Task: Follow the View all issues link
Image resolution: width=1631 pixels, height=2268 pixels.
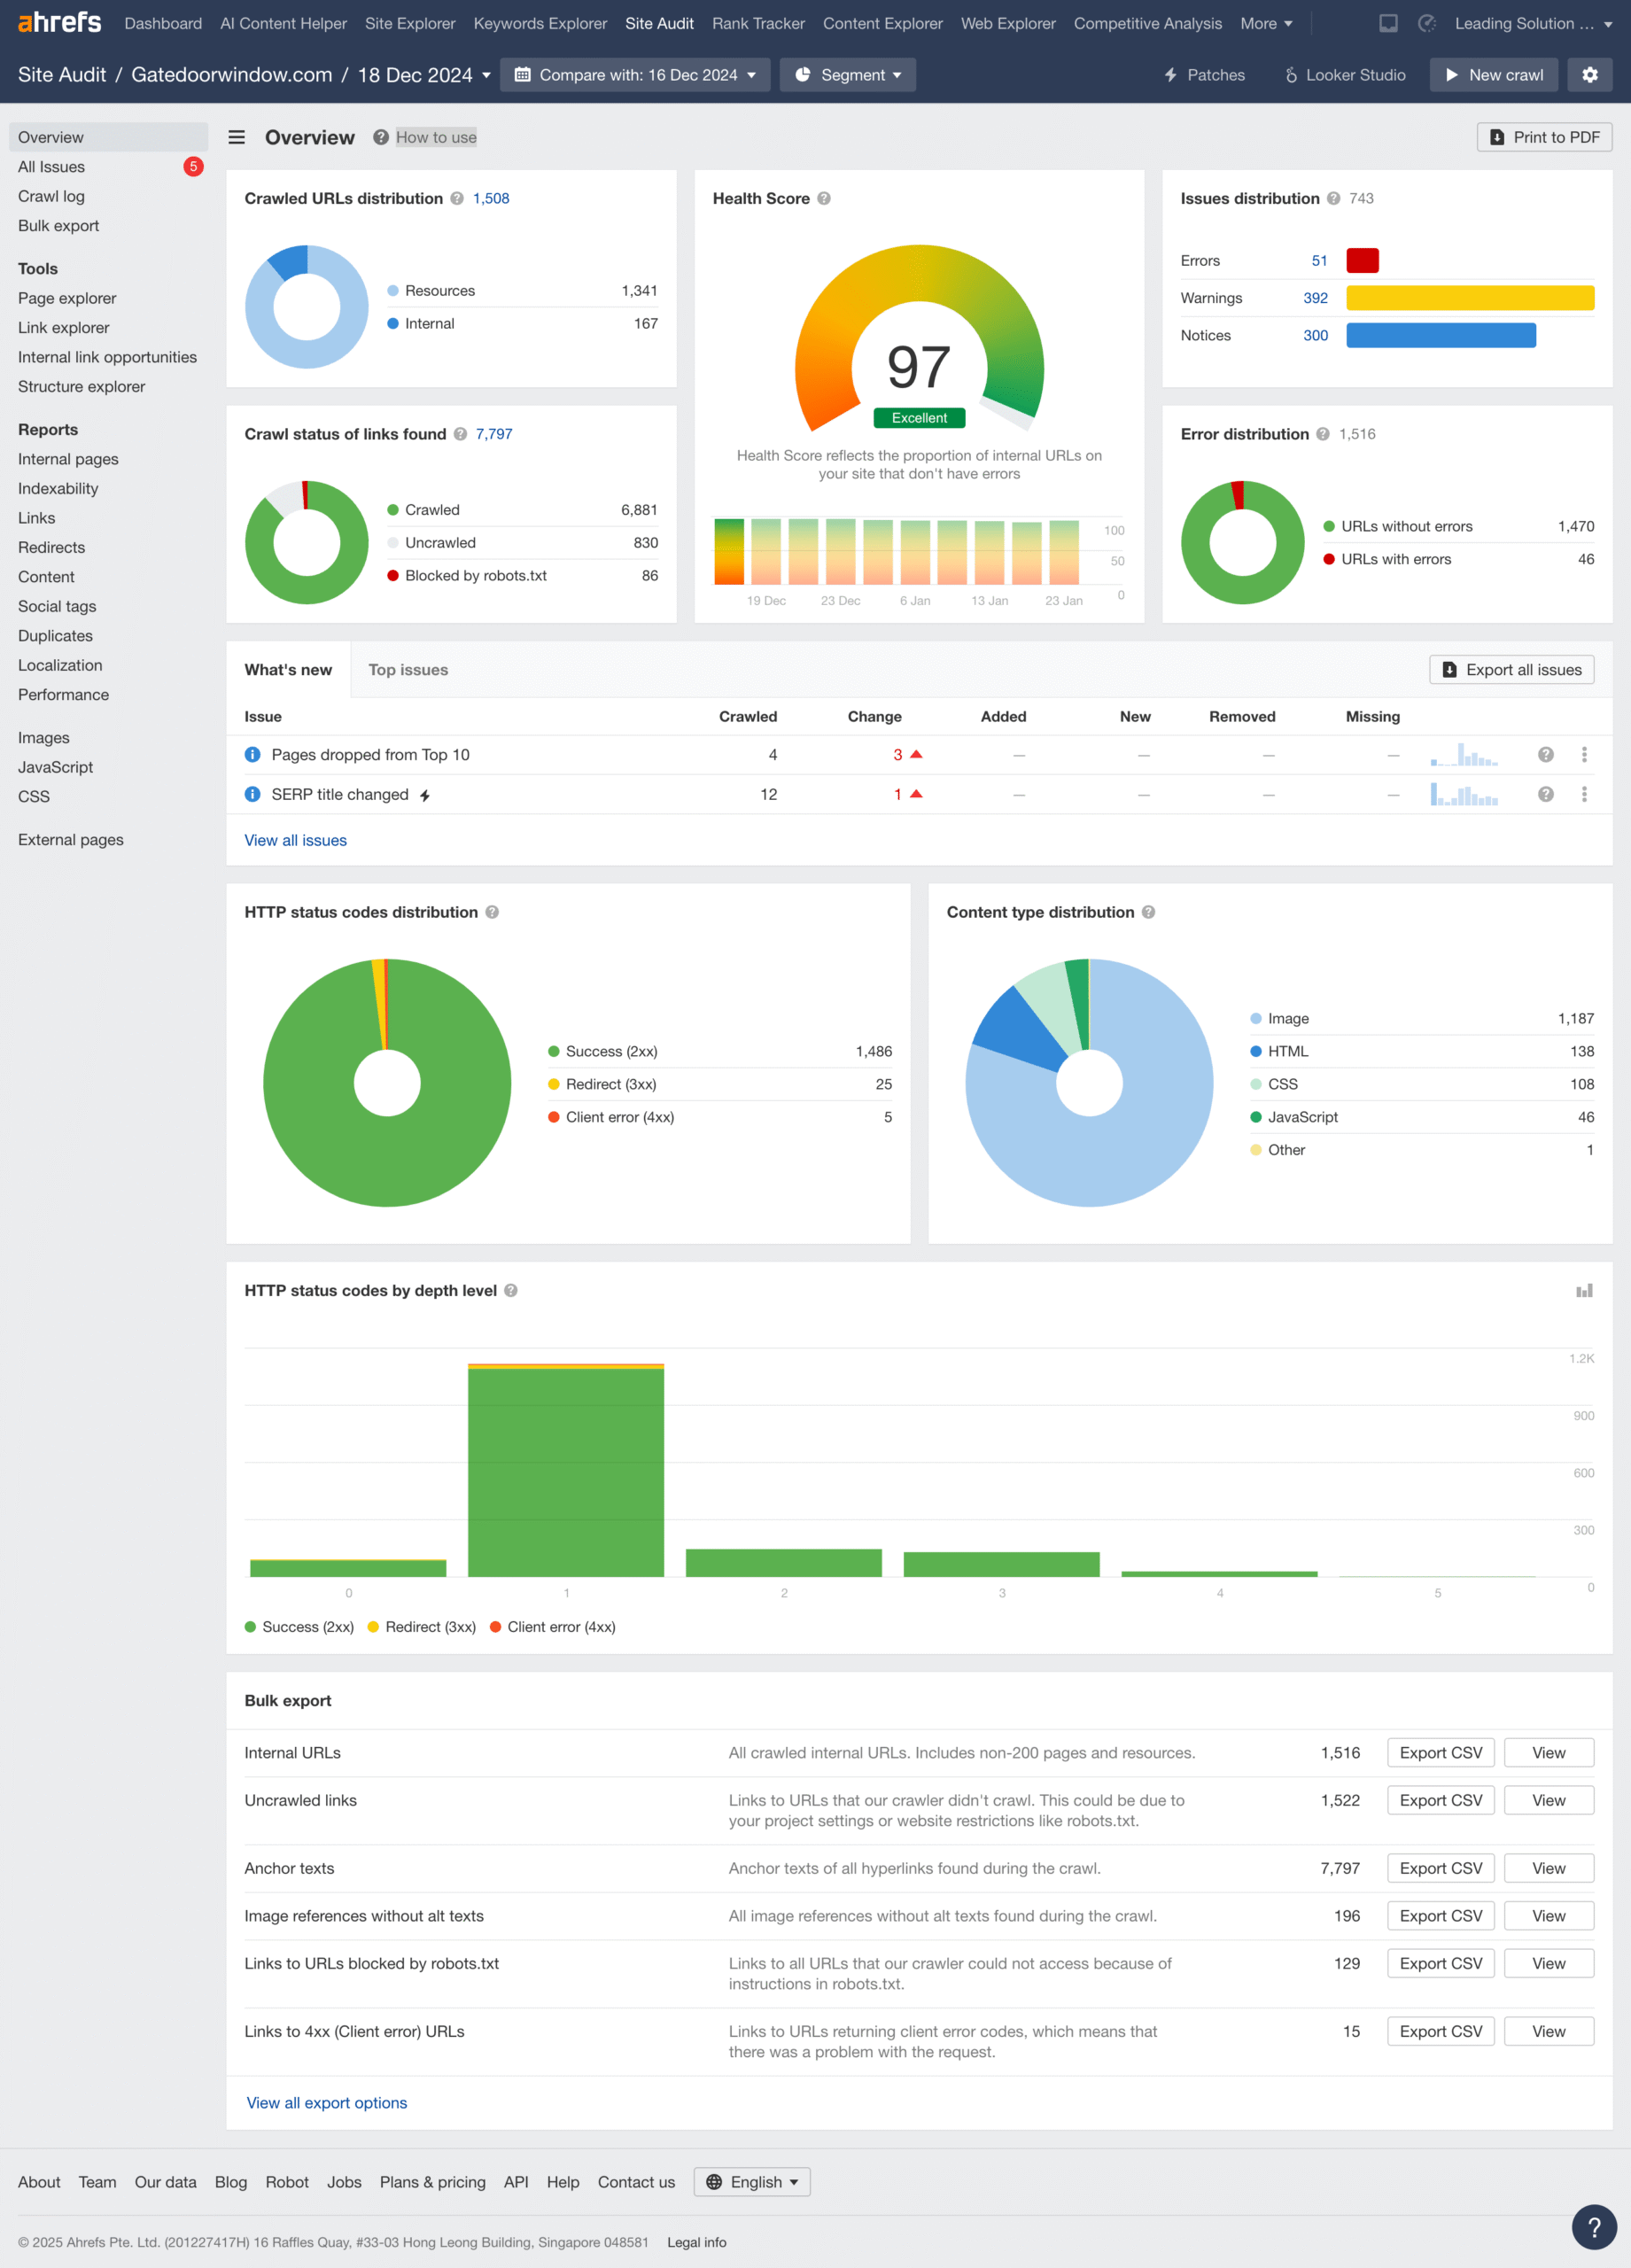Action: 295,840
